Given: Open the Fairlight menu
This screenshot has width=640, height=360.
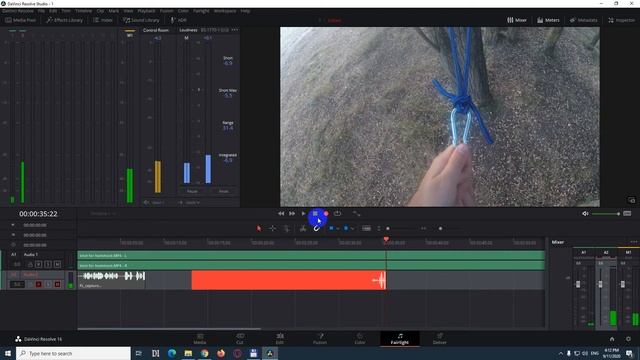Looking at the screenshot, I should 201,11.
